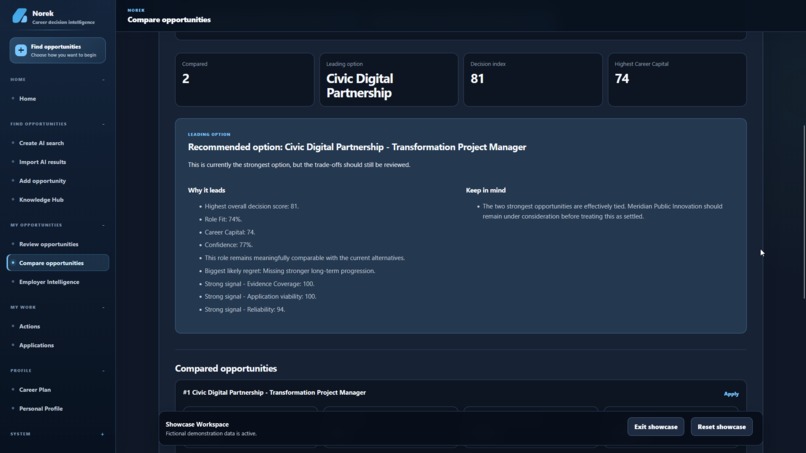Screen dimensions: 806x453
Task: Click Apply for Civic Digital Partnership
Action: tap(731, 394)
